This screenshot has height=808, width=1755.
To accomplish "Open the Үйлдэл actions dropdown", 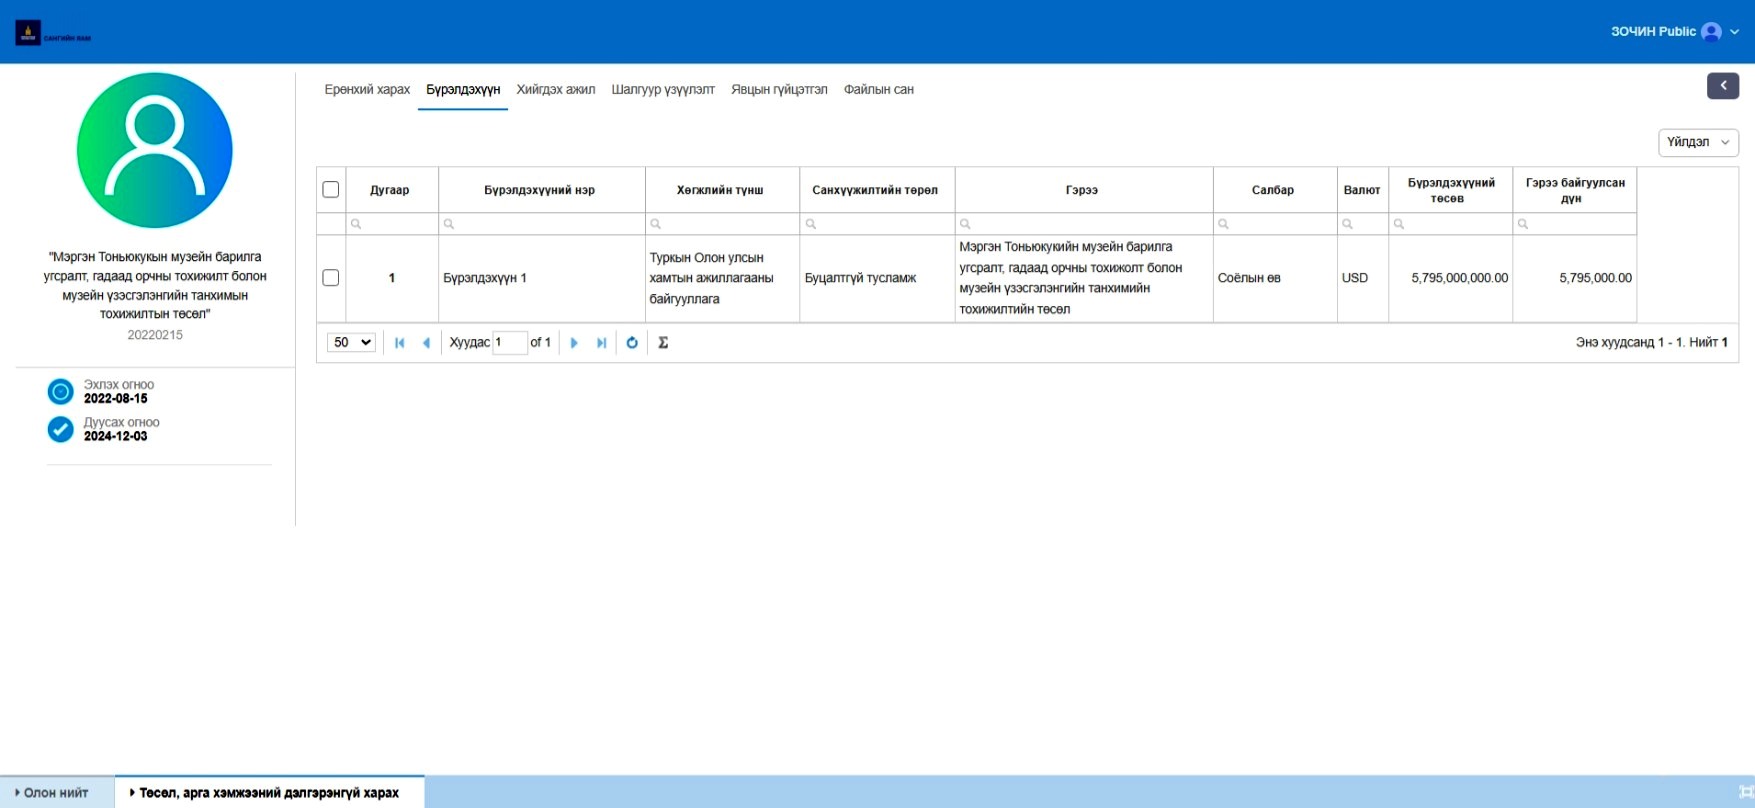I will [x=1697, y=142].
